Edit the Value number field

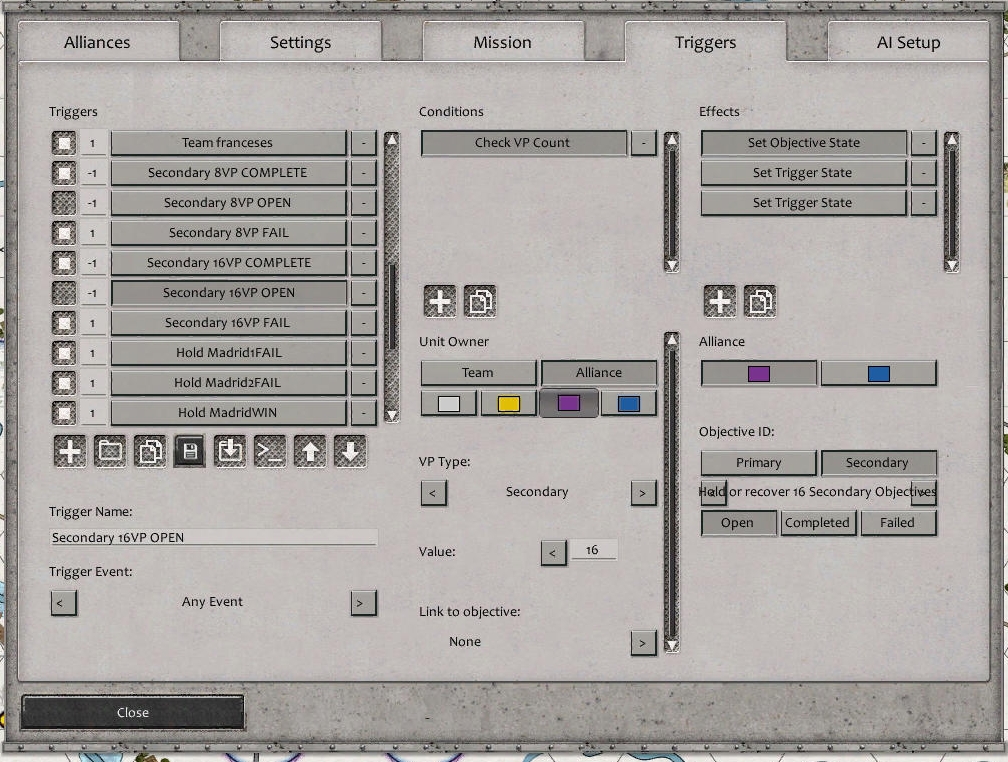point(594,550)
